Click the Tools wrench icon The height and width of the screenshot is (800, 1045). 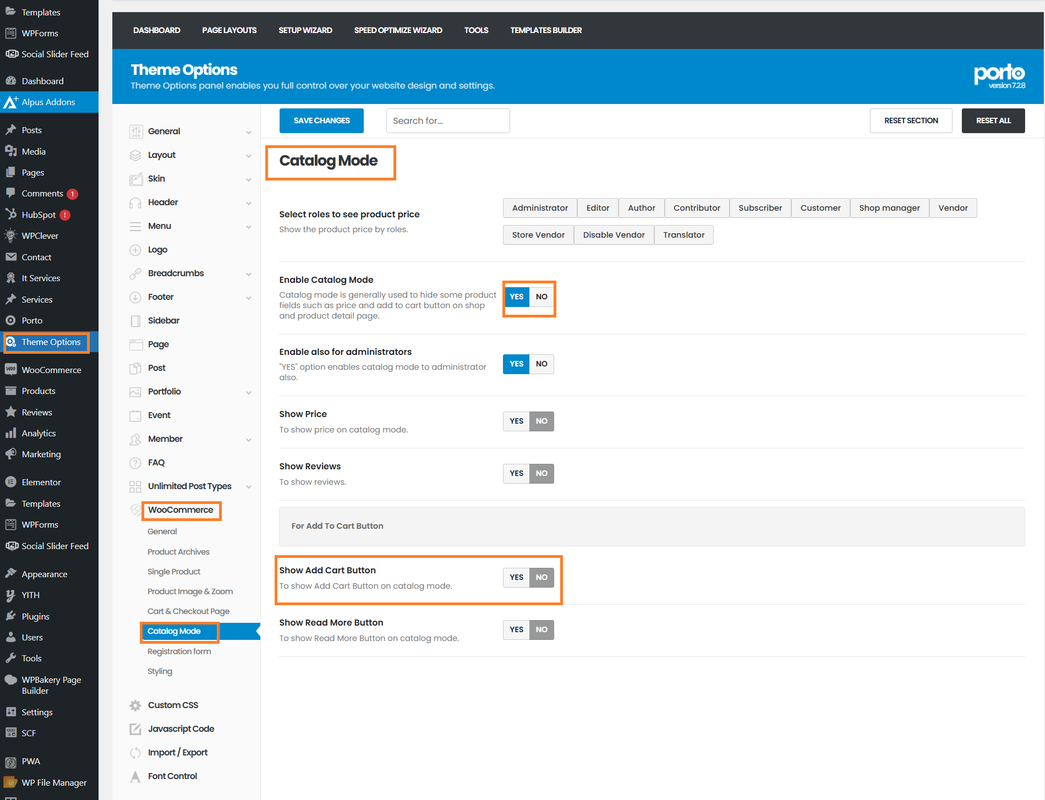[11, 658]
